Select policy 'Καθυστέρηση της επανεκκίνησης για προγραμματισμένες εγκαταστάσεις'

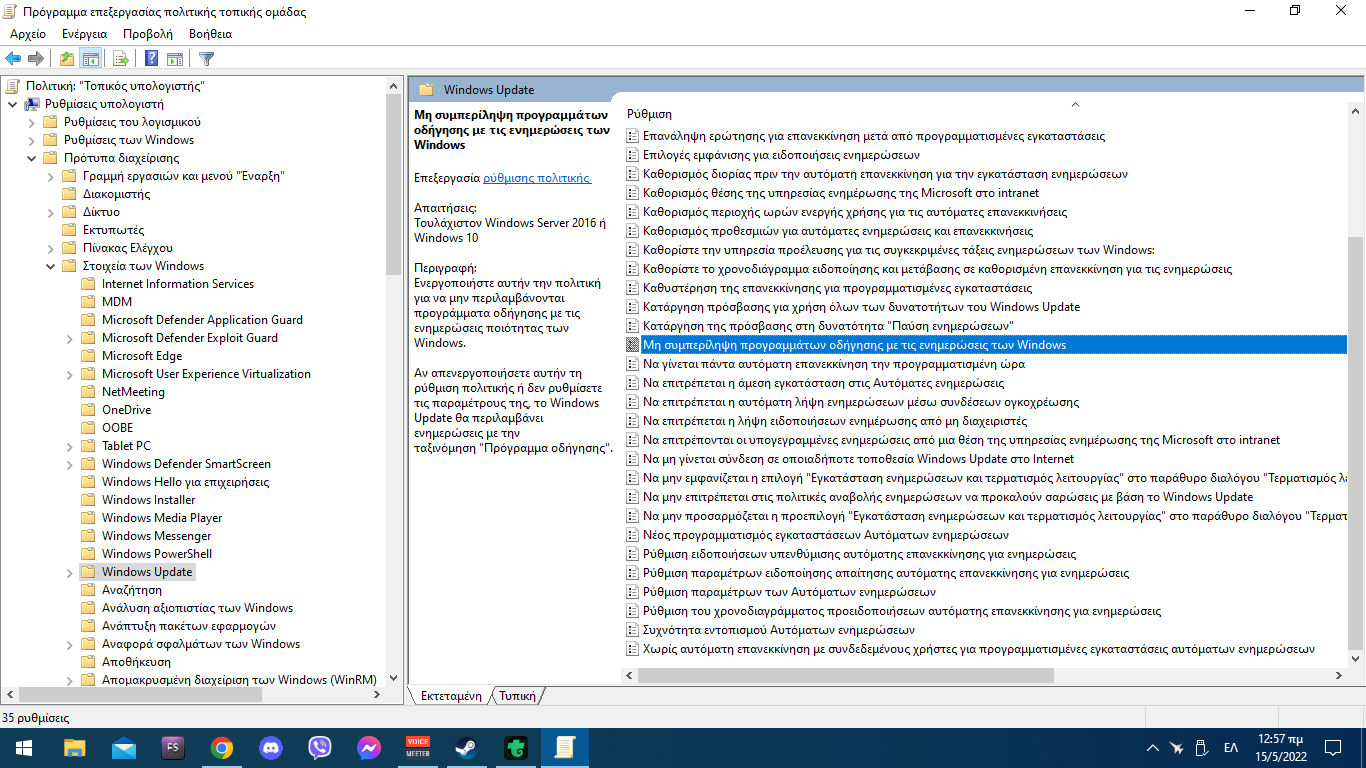tap(837, 288)
